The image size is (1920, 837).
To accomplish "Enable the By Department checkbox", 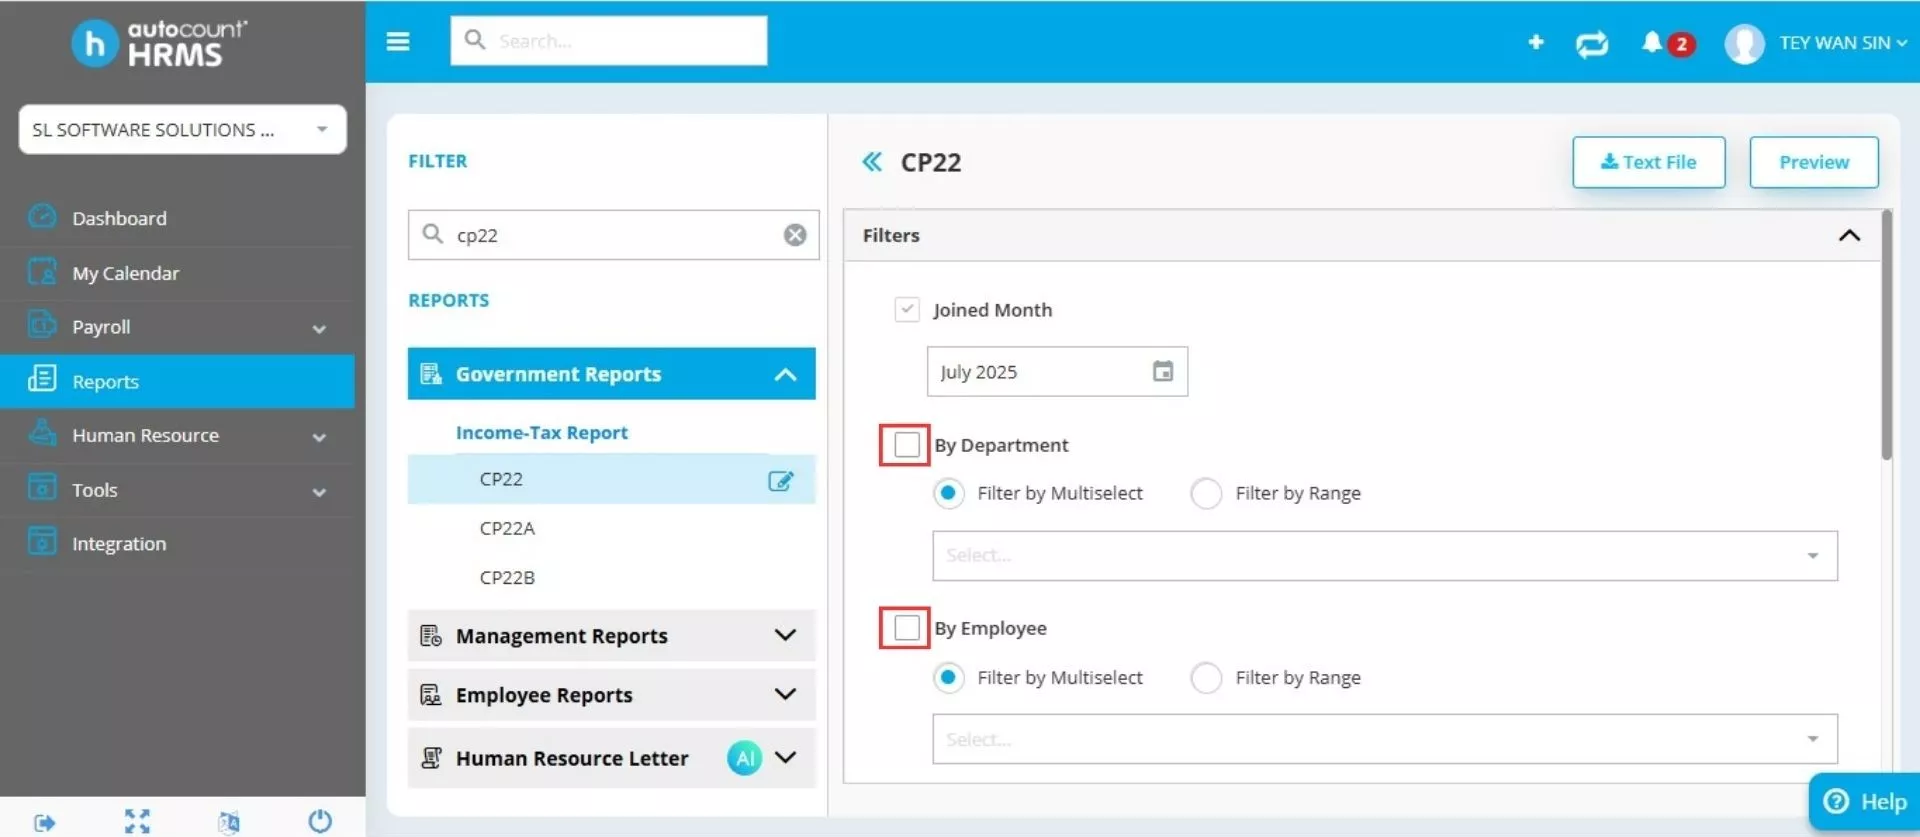I will point(906,445).
